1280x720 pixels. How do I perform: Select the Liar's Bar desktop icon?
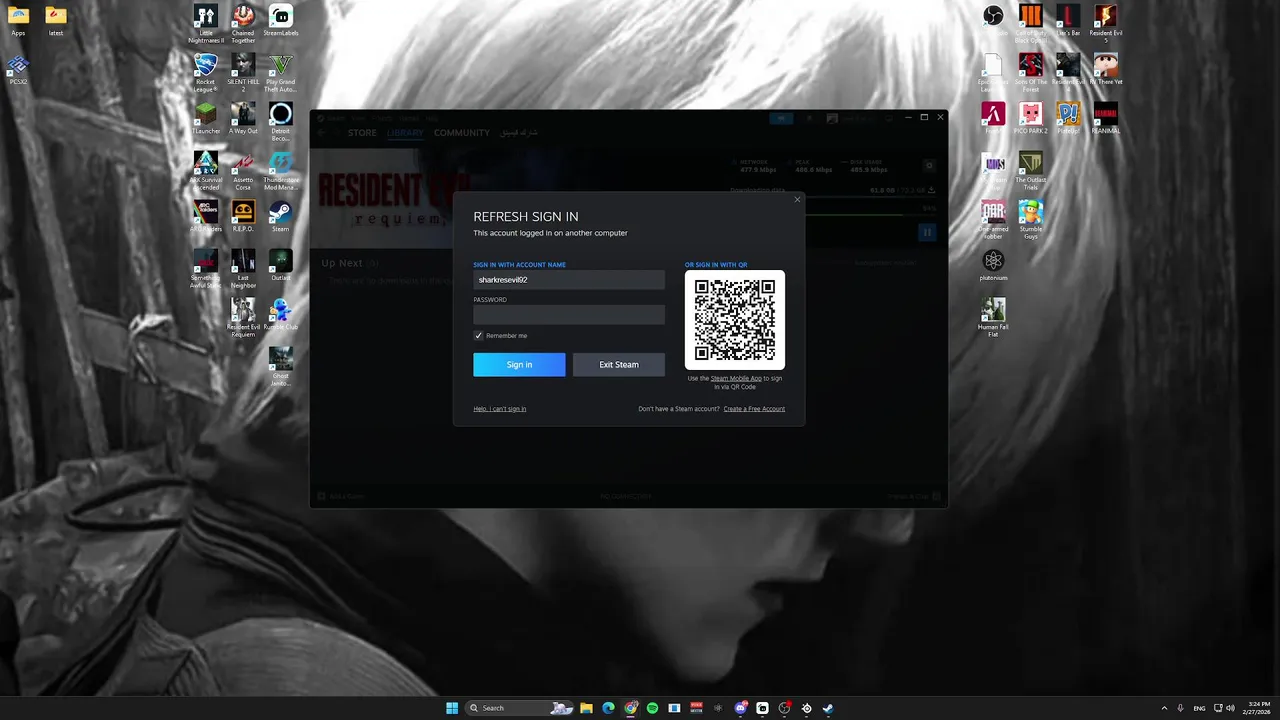pos(1068,21)
